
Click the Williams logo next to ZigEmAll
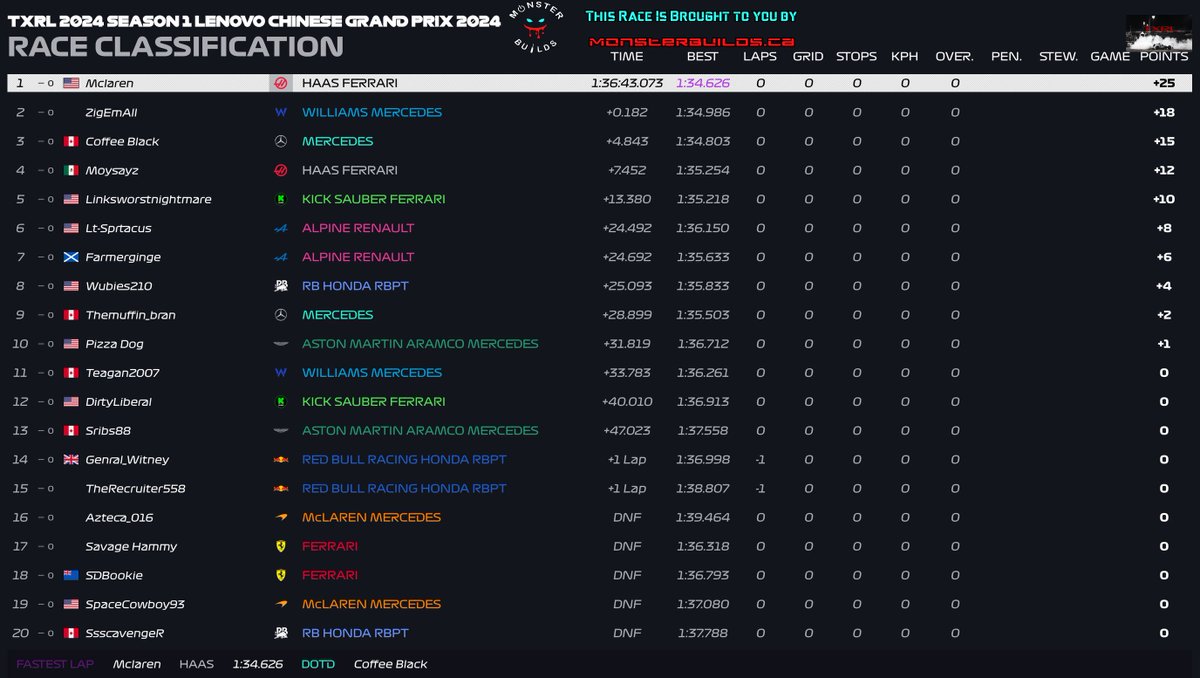click(281, 113)
